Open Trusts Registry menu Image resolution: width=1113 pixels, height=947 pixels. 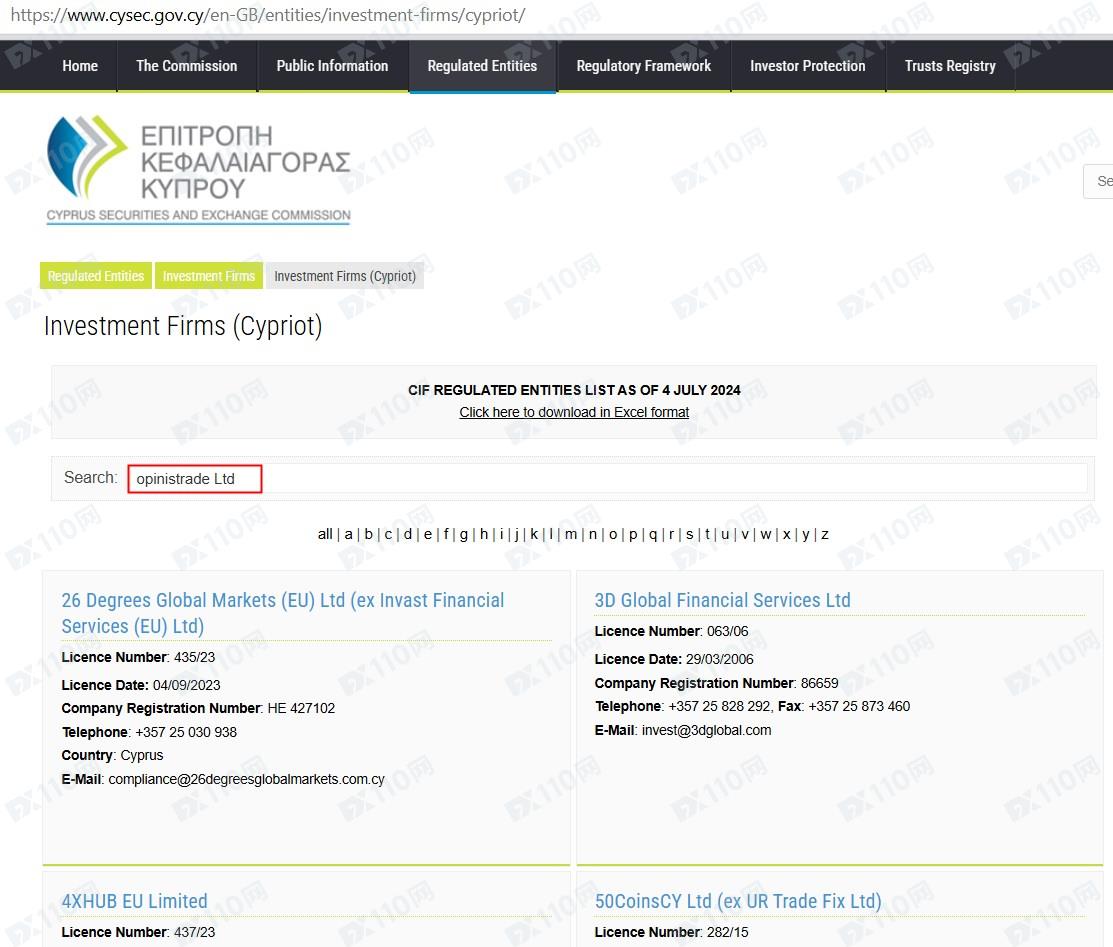tap(950, 66)
